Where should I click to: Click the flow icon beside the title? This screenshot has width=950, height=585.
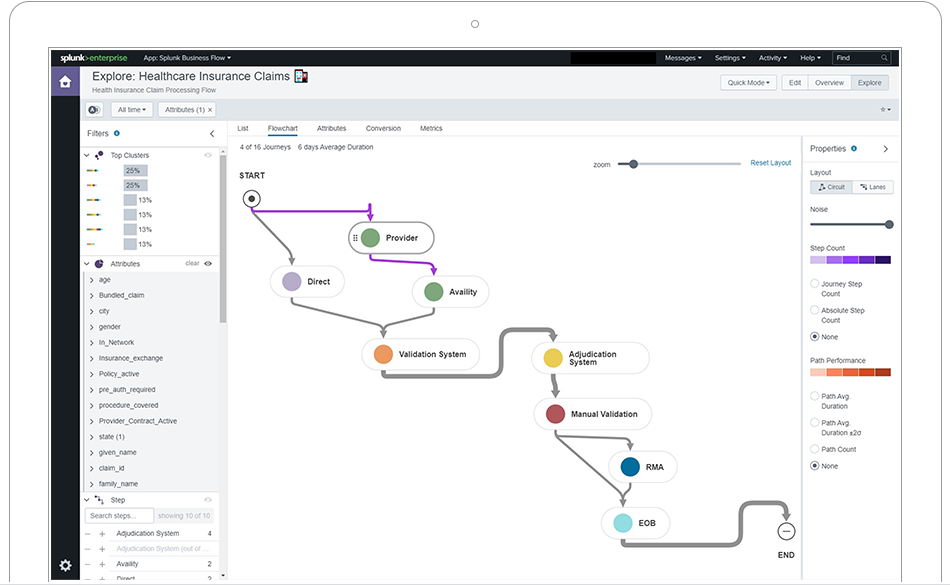[x=301, y=76]
